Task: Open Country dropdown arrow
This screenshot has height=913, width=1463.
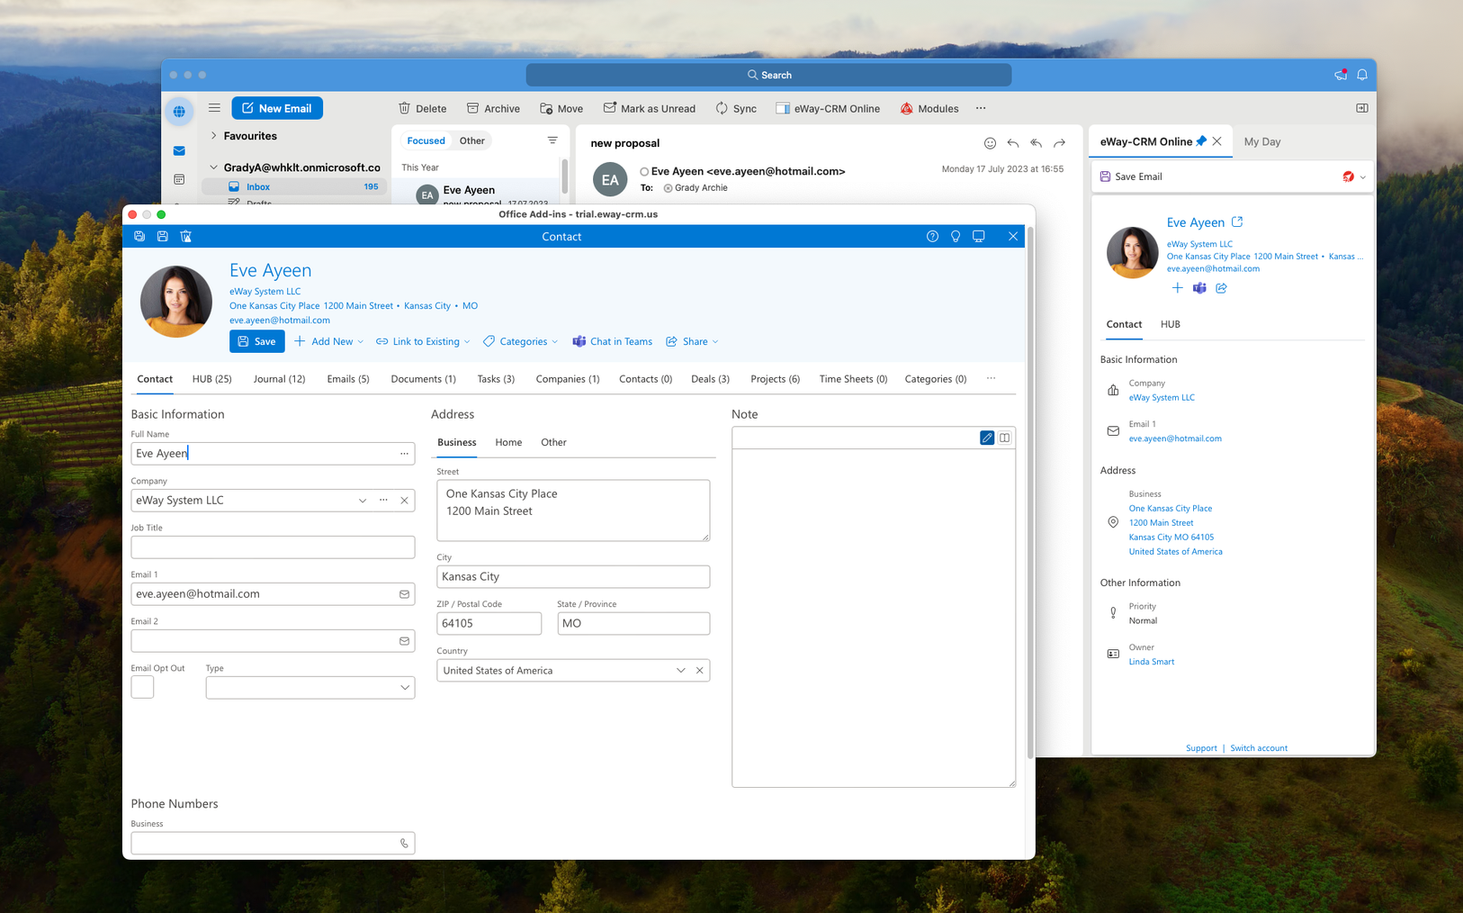Action: pyautogui.click(x=681, y=671)
